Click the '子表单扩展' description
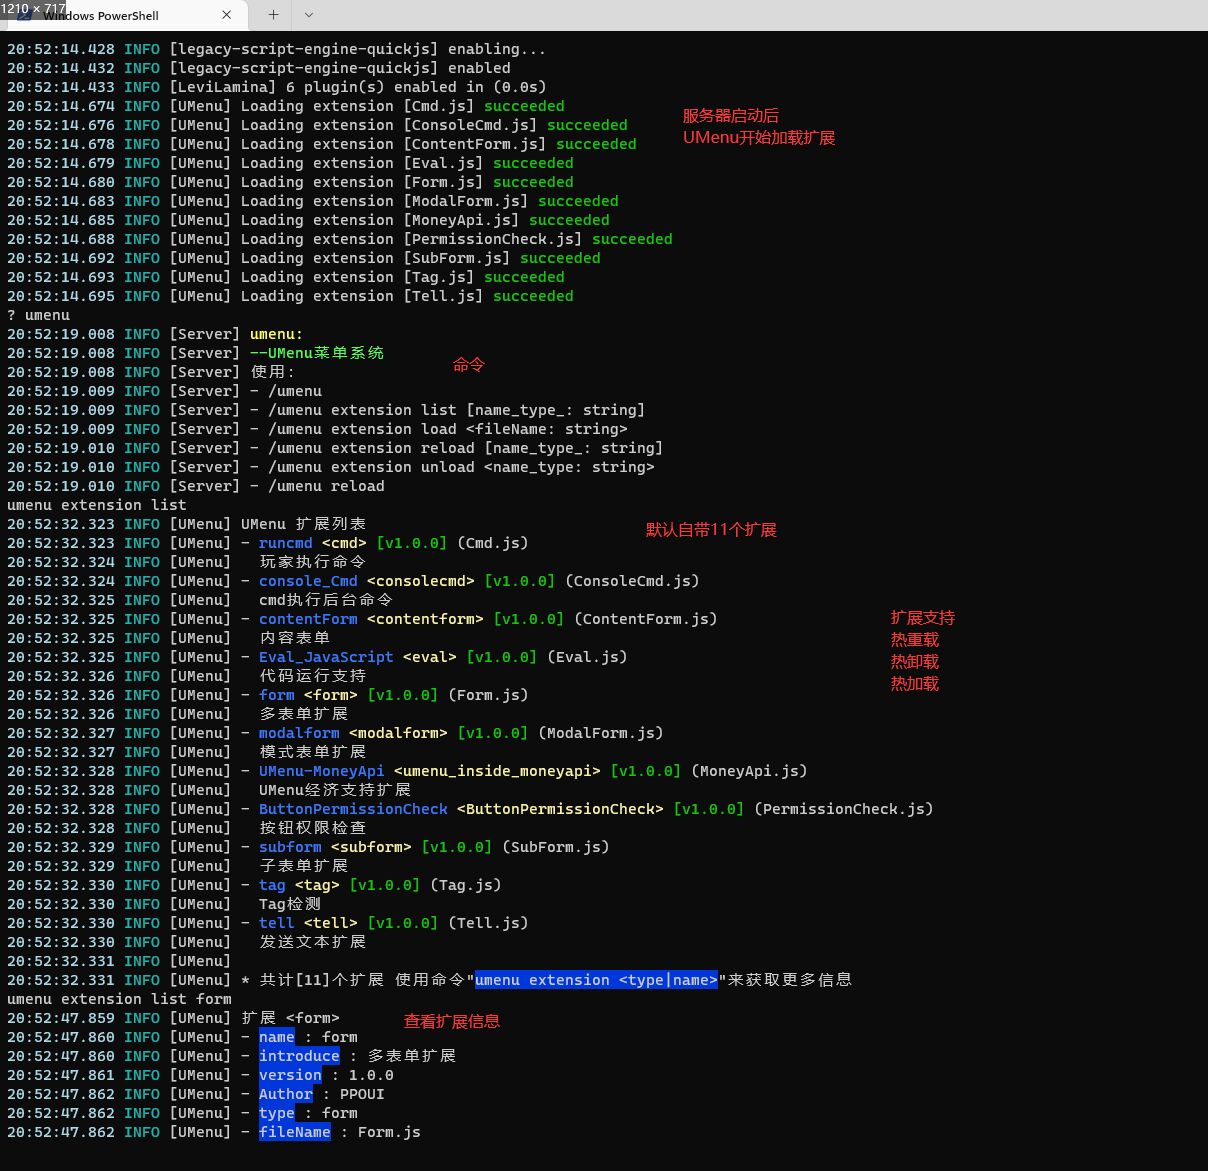 303,866
